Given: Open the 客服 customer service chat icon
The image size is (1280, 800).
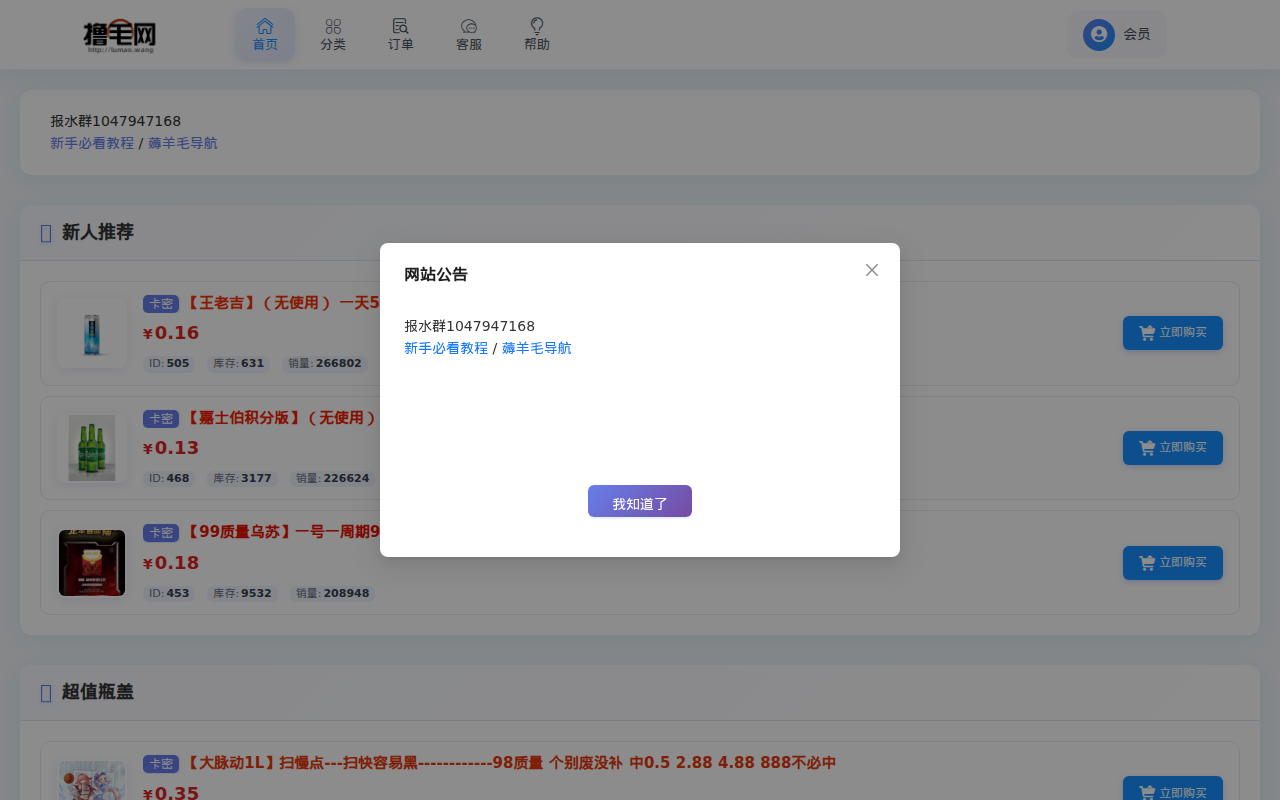Looking at the screenshot, I should coord(468,27).
